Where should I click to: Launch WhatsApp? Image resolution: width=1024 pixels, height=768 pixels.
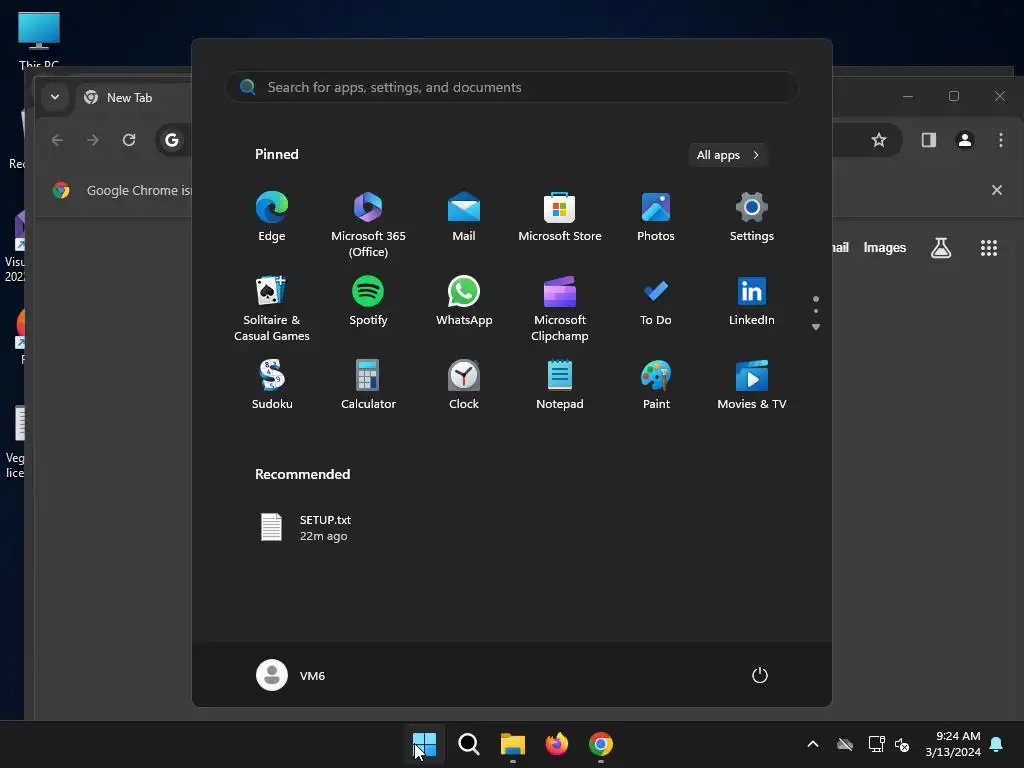pos(464,300)
